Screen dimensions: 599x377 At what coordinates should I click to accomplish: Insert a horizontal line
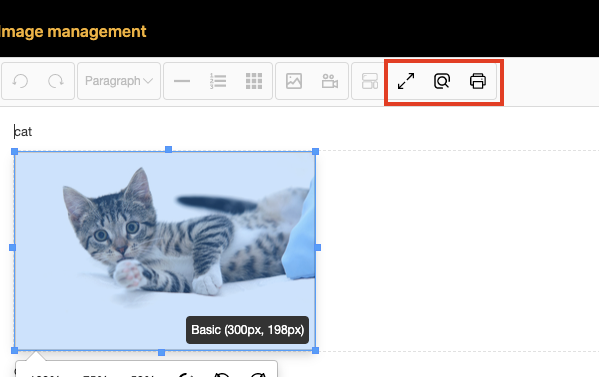tap(182, 81)
